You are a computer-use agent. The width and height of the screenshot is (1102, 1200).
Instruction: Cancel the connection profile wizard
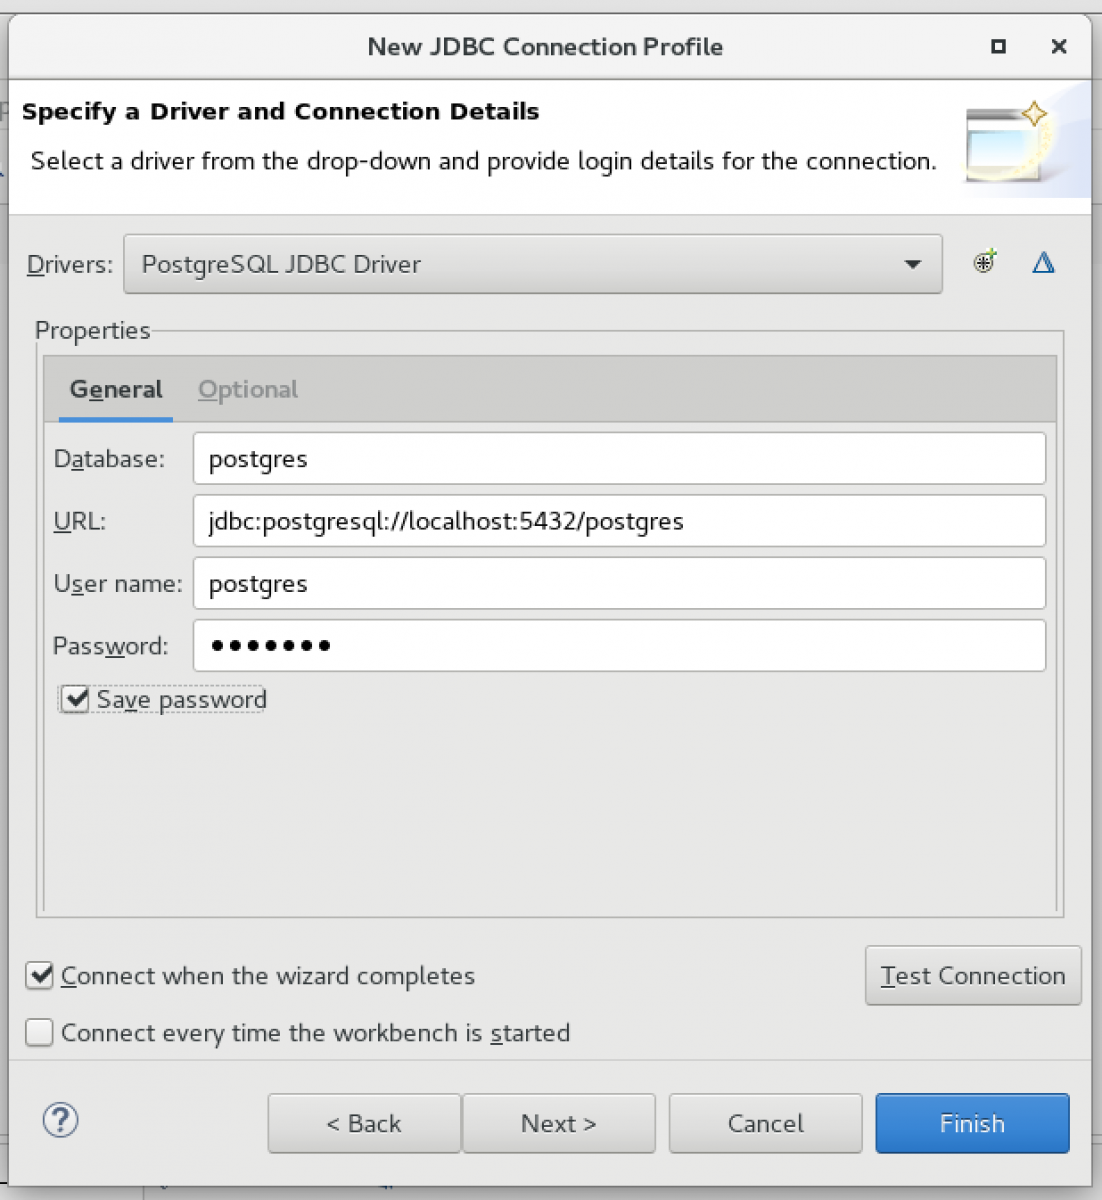tap(764, 1123)
